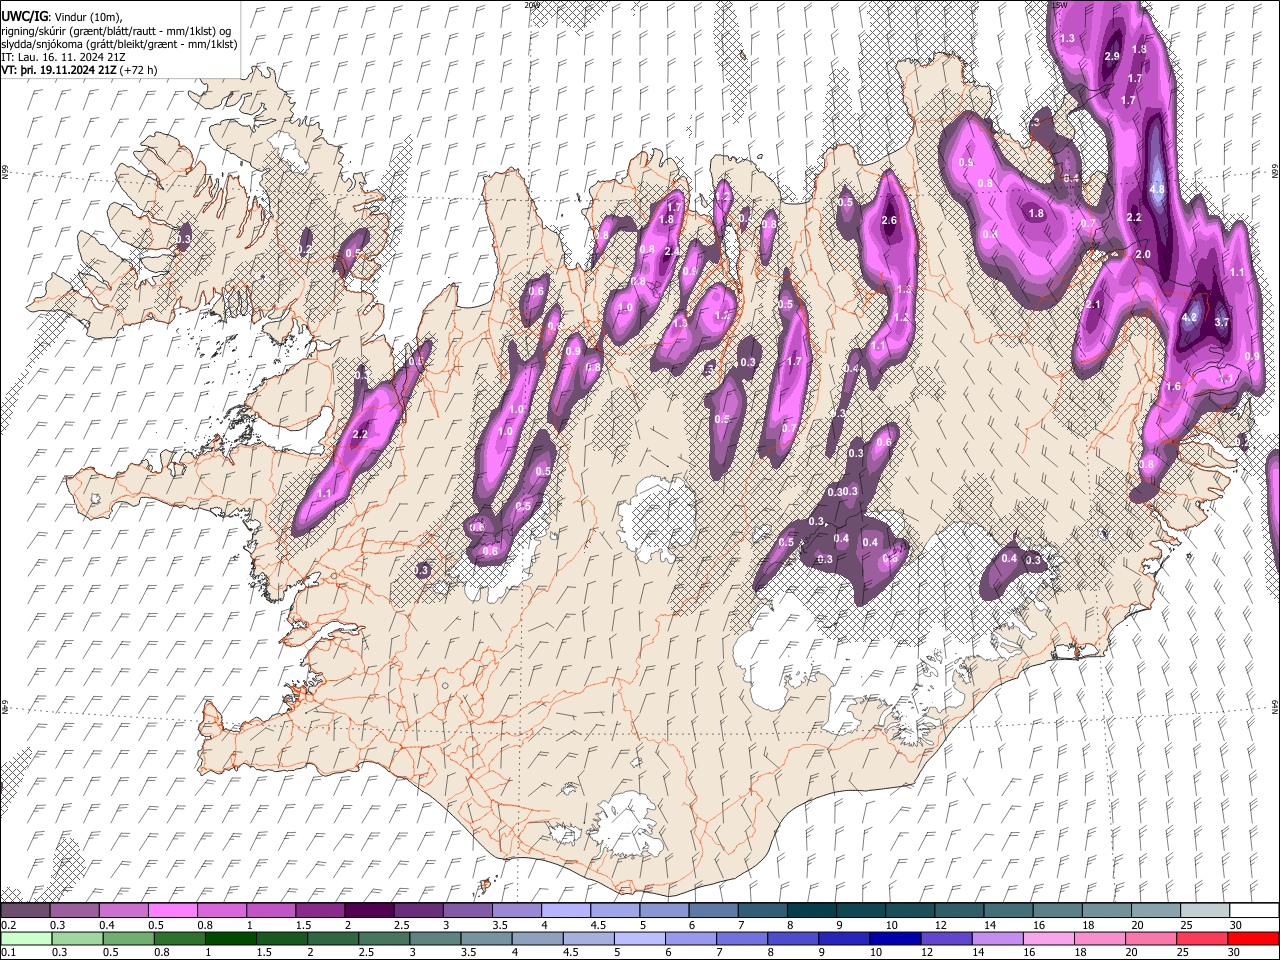Click the 'UWC/IG: Vindur (10m)' title text
The width and height of the screenshot is (1280, 960).
point(61,16)
